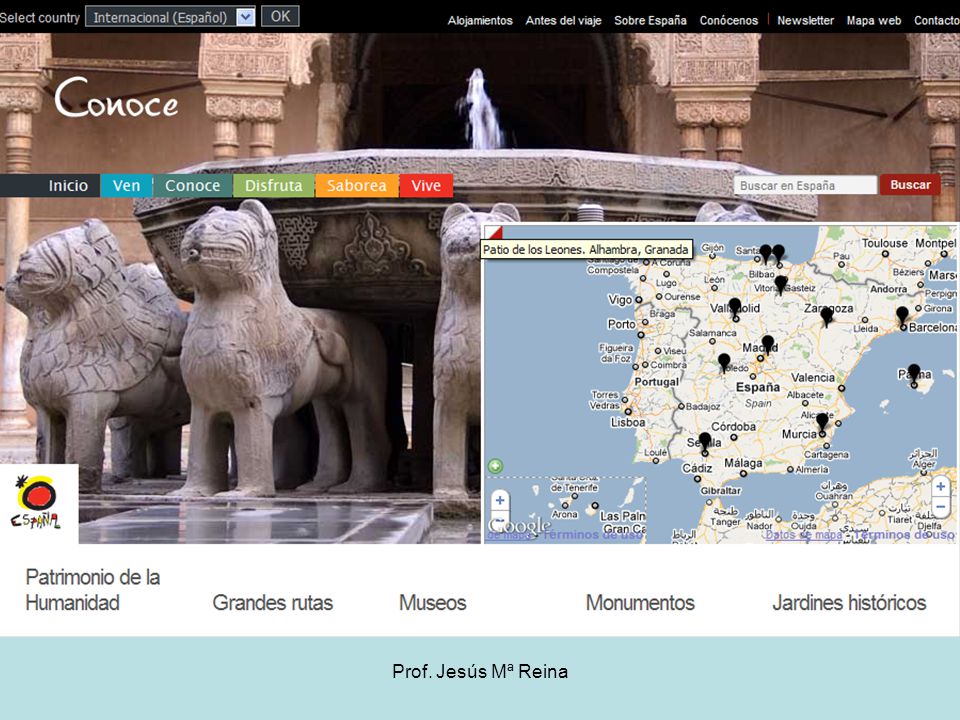The width and height of the screenshot is (960, 720).
Task: Open the Contacto link
Action: click(937, 20)
